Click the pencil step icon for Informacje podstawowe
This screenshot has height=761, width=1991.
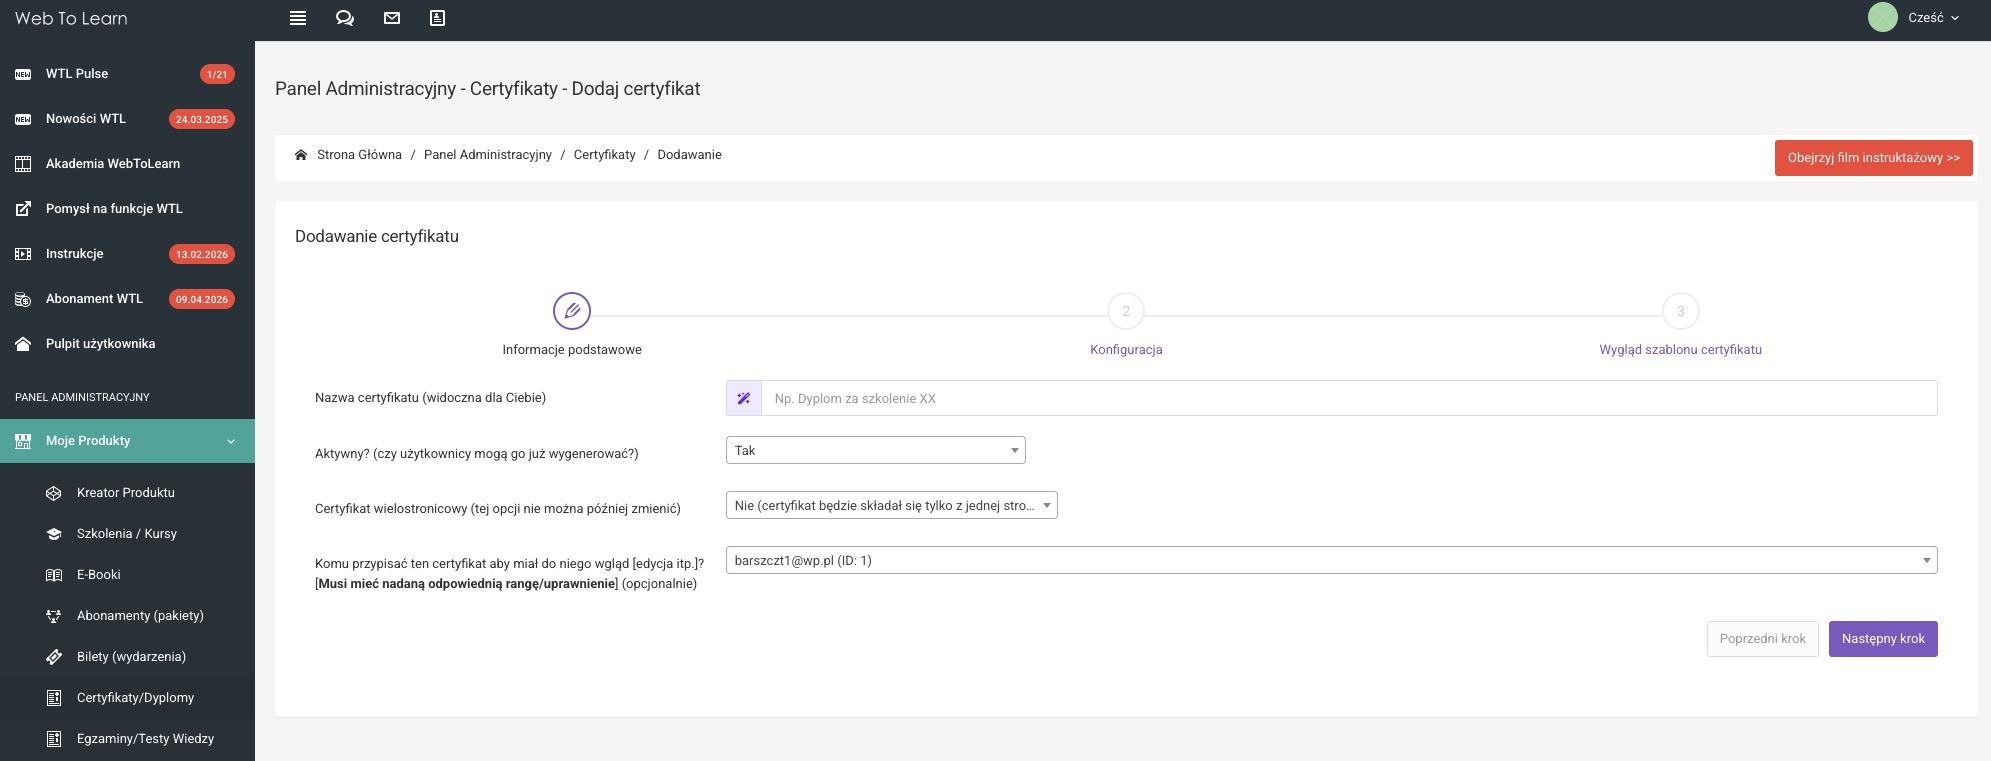click(x=572, y=311)
